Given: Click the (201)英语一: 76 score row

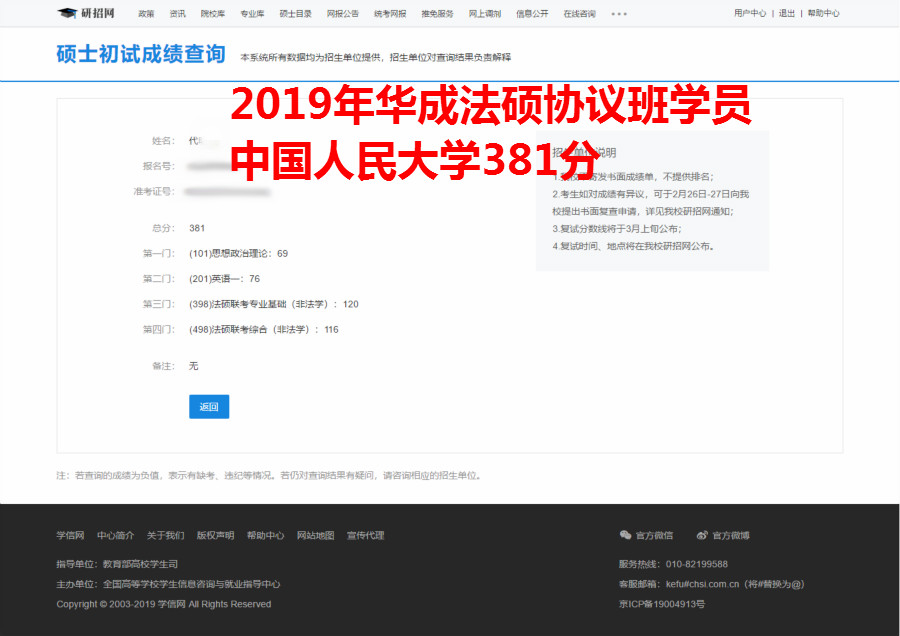Looking at the screenshot, I should (224, 278).
